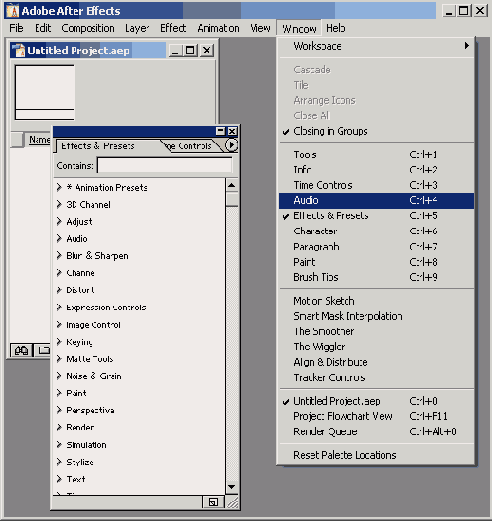Expand the Blur & Sharpen category
Viewport: 492px width, 521px height.
coord(59,256)
